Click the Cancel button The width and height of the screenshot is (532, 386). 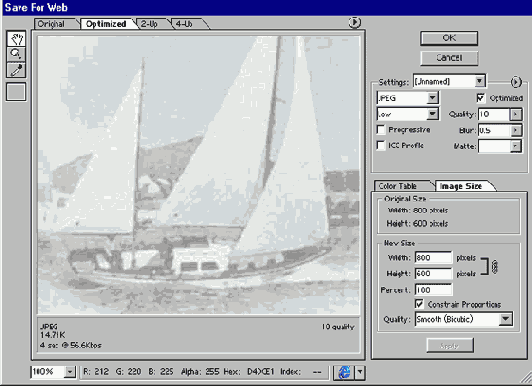click(449, 58)
